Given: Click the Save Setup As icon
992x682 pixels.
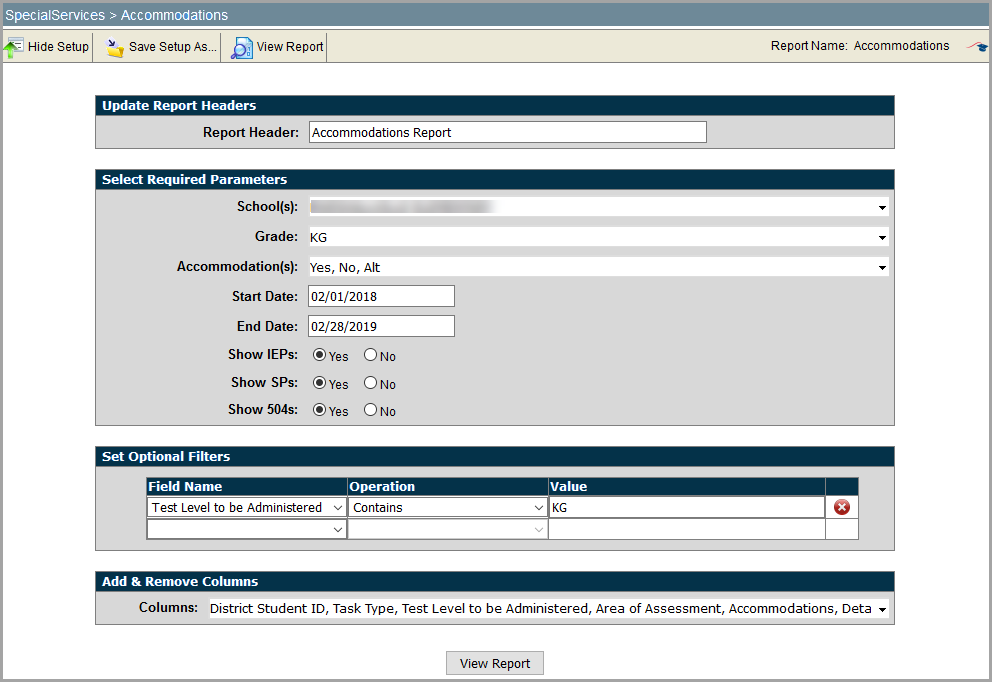Looking at the screenshot, I should 115,47.
